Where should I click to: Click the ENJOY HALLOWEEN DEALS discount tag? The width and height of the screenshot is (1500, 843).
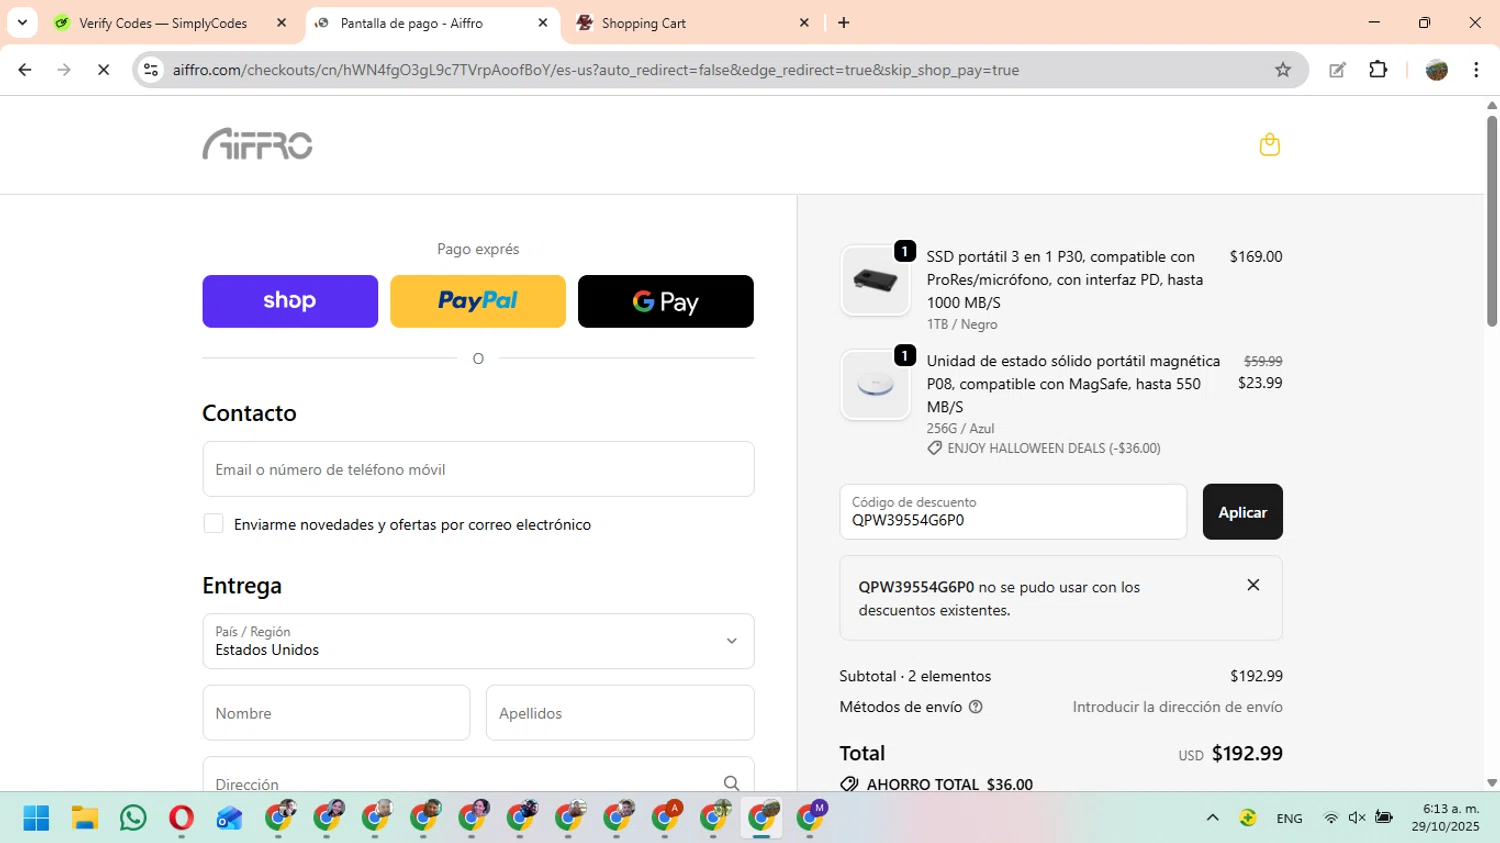point(1044,448)
